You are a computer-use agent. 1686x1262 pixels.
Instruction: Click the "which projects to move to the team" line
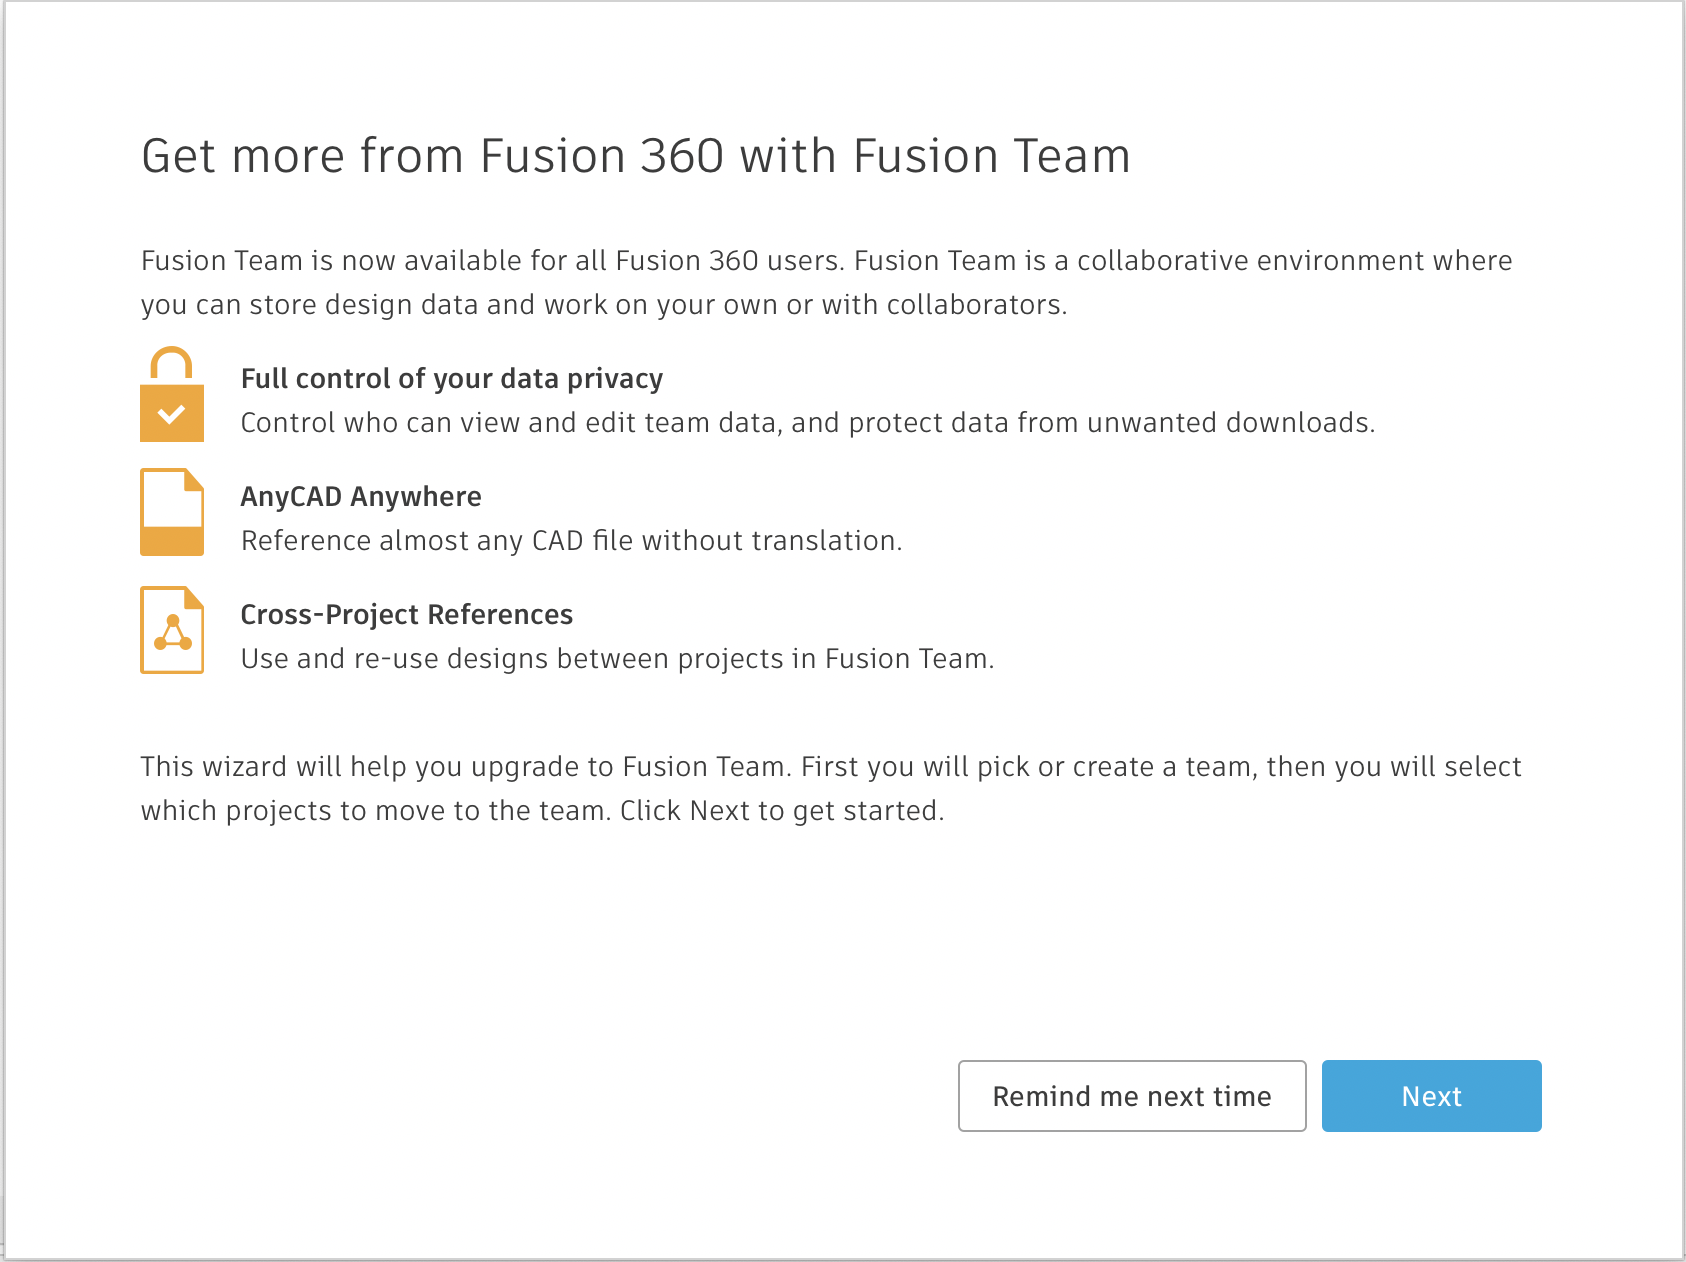542,811
